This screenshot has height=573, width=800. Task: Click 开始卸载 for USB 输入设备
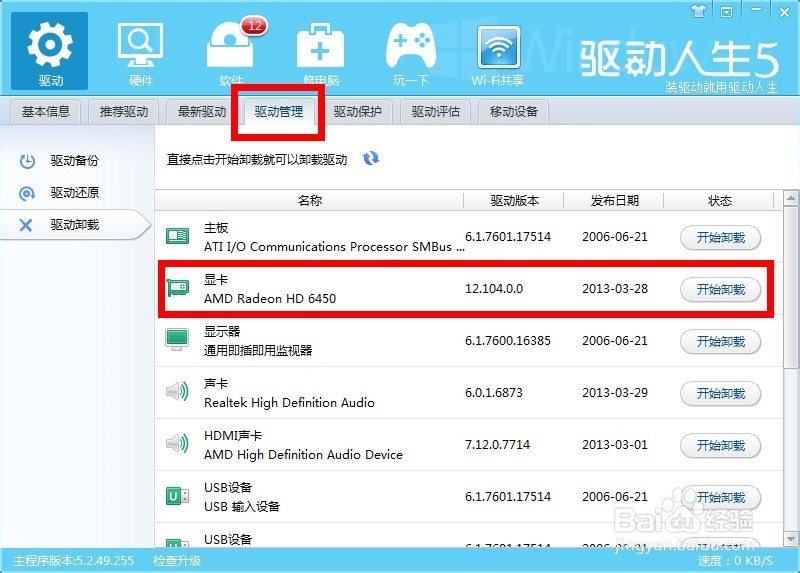pos(720,497)
